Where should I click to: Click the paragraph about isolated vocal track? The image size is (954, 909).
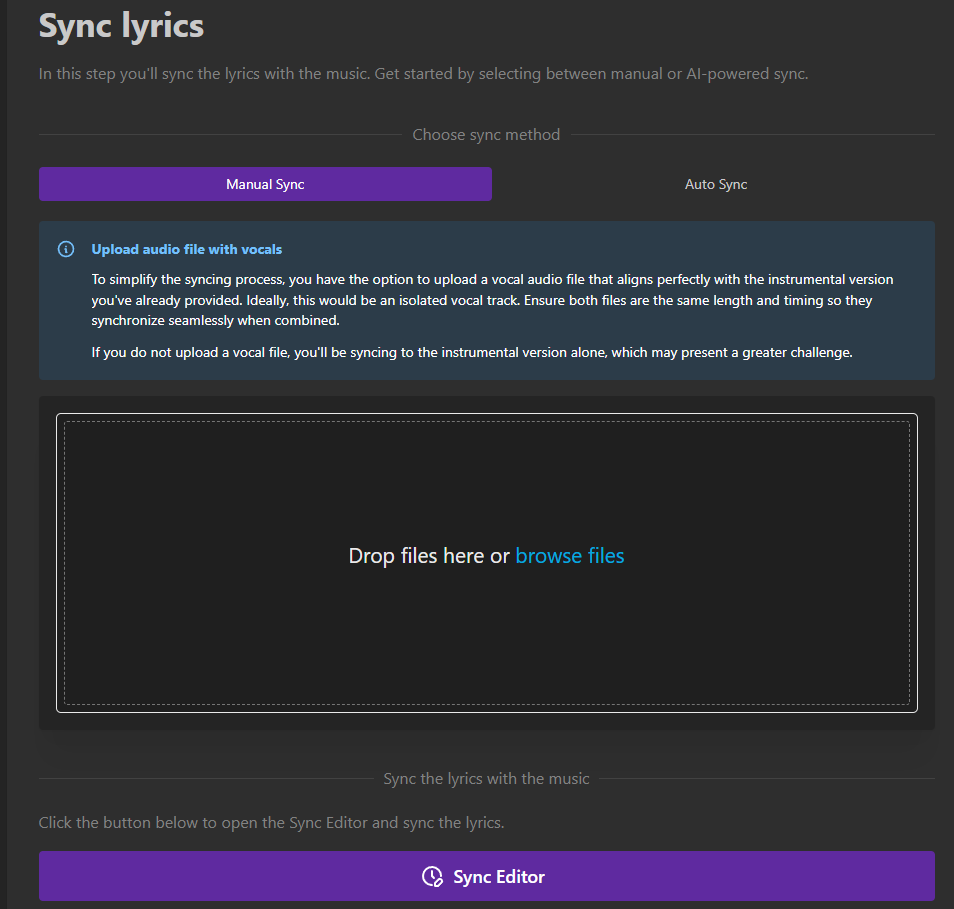point(492,300)
